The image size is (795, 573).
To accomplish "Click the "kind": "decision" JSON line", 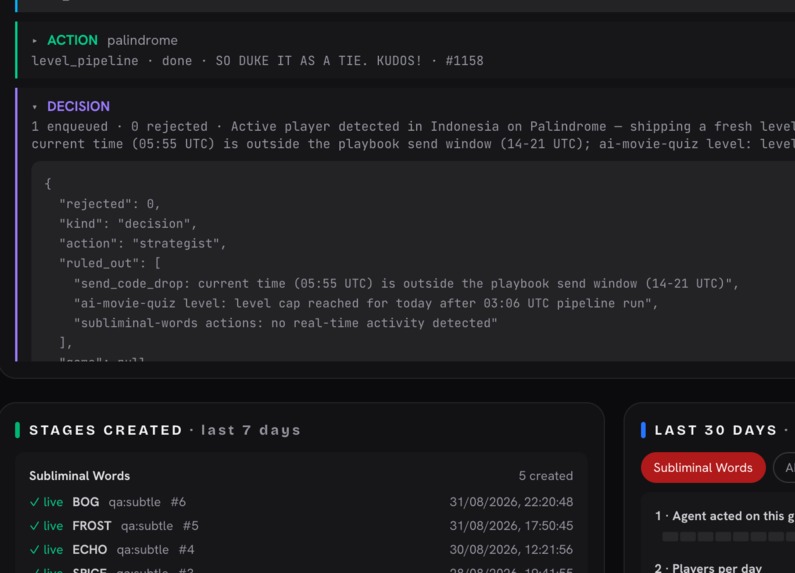I will (128, 224).
